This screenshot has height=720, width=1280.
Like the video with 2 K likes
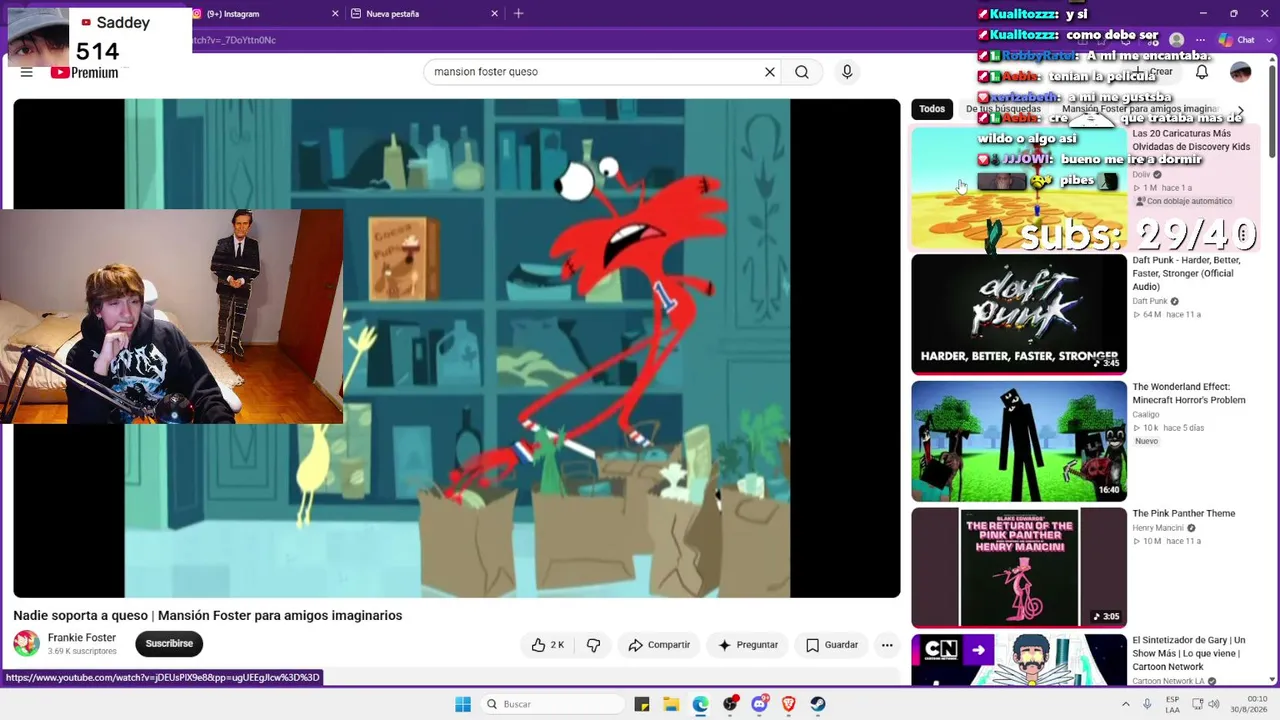point(548,645)
